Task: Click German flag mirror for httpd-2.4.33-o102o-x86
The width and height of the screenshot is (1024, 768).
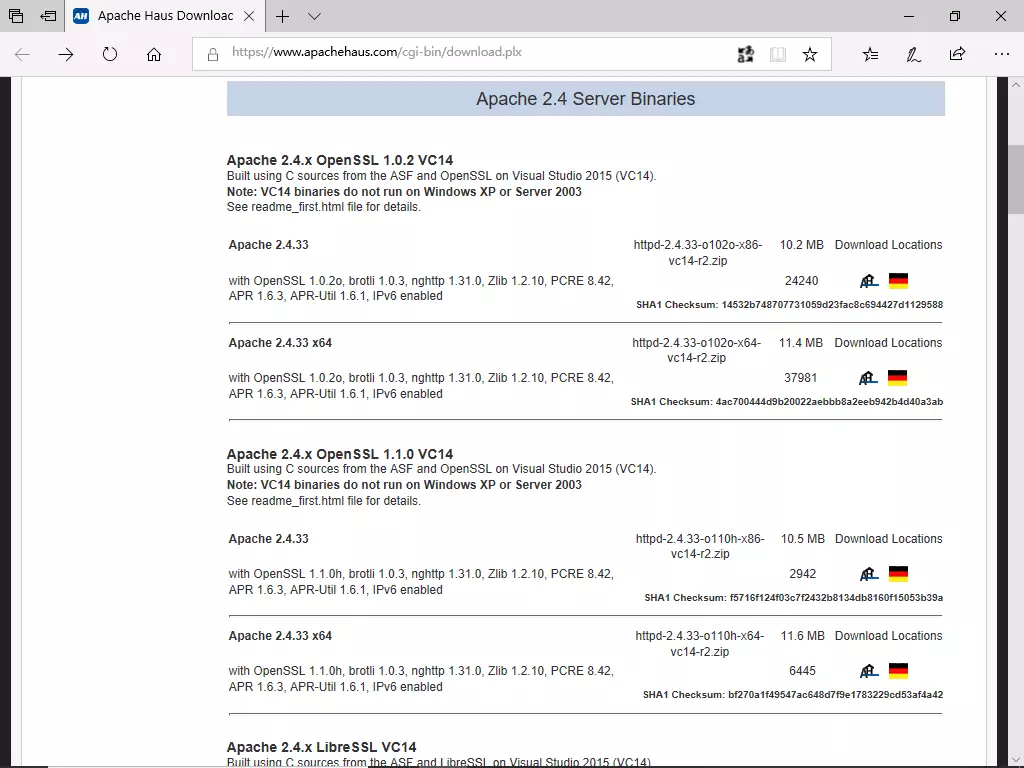Action: click(x=898, y=281)
